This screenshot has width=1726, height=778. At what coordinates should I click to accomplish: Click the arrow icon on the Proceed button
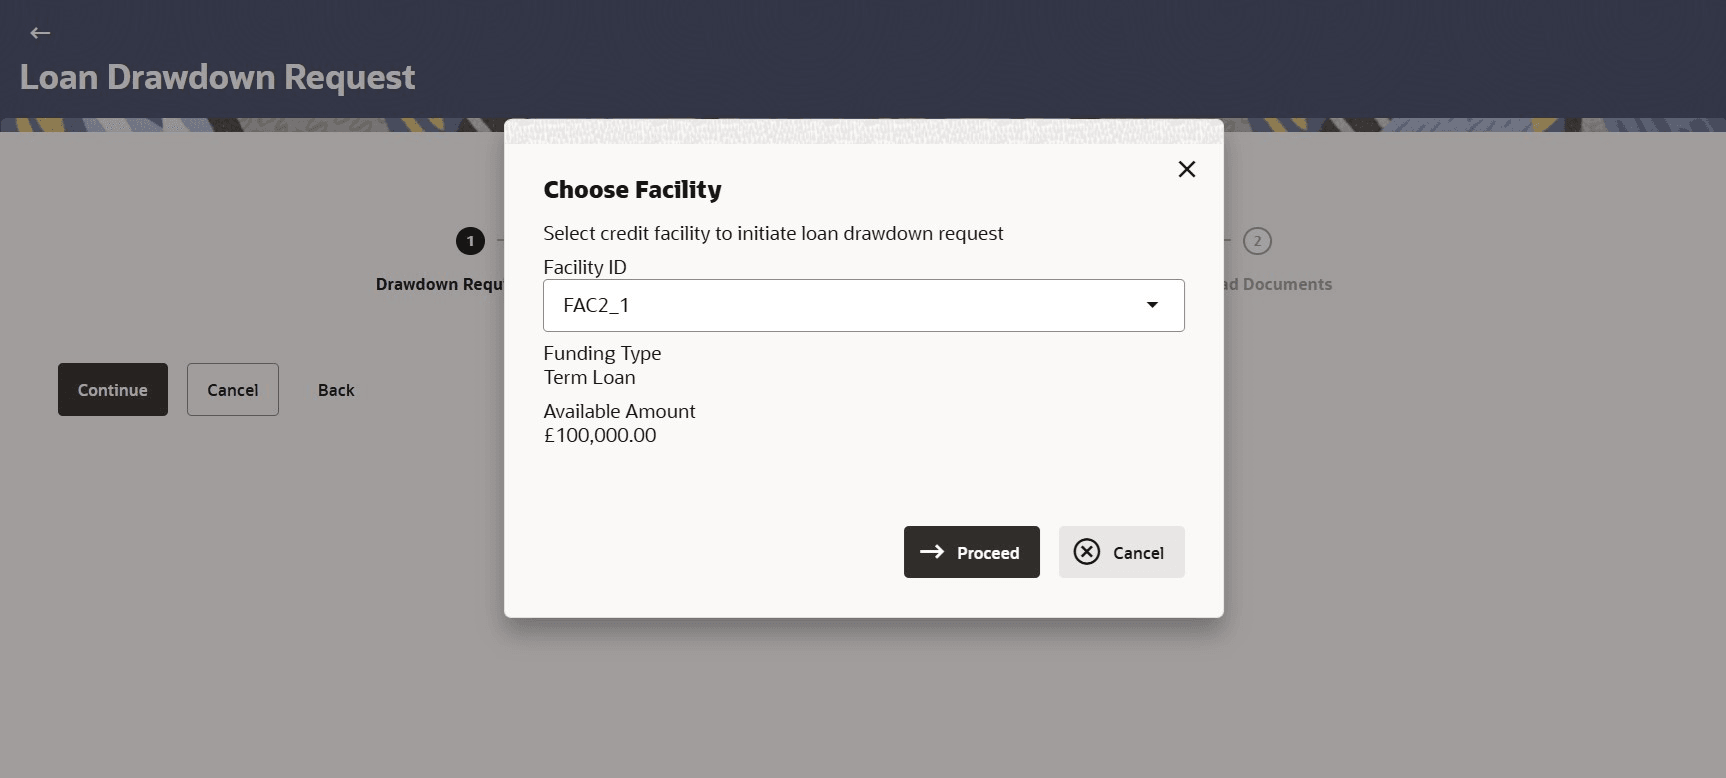(x=932, y=552)
